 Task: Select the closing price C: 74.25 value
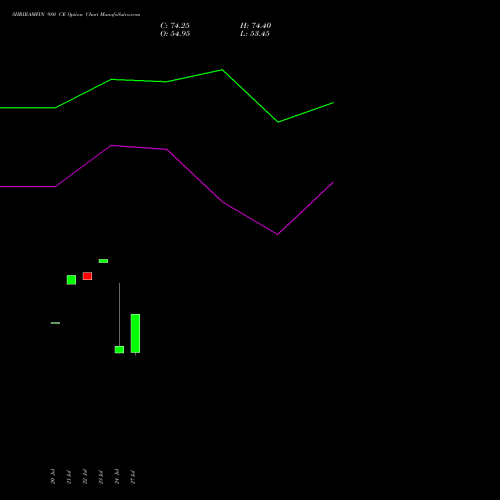[x=175, y=26]
